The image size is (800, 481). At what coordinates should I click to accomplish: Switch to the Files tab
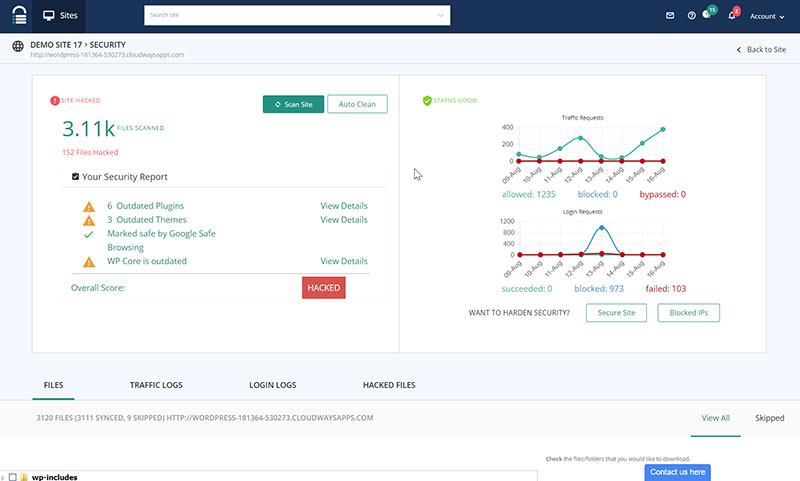tap(53, 385)
